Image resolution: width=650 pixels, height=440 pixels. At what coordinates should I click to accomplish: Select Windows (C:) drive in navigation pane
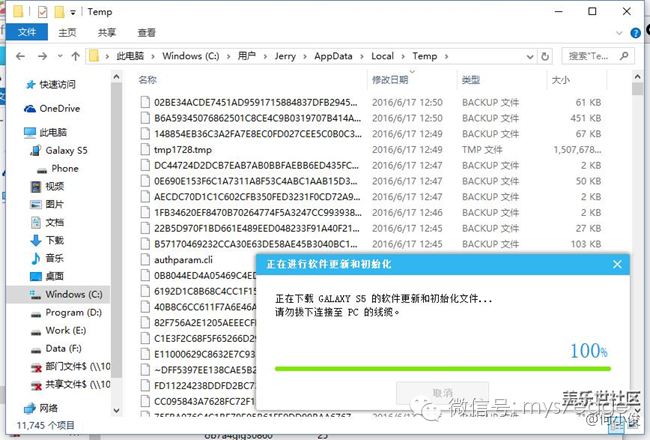[58, 294]
